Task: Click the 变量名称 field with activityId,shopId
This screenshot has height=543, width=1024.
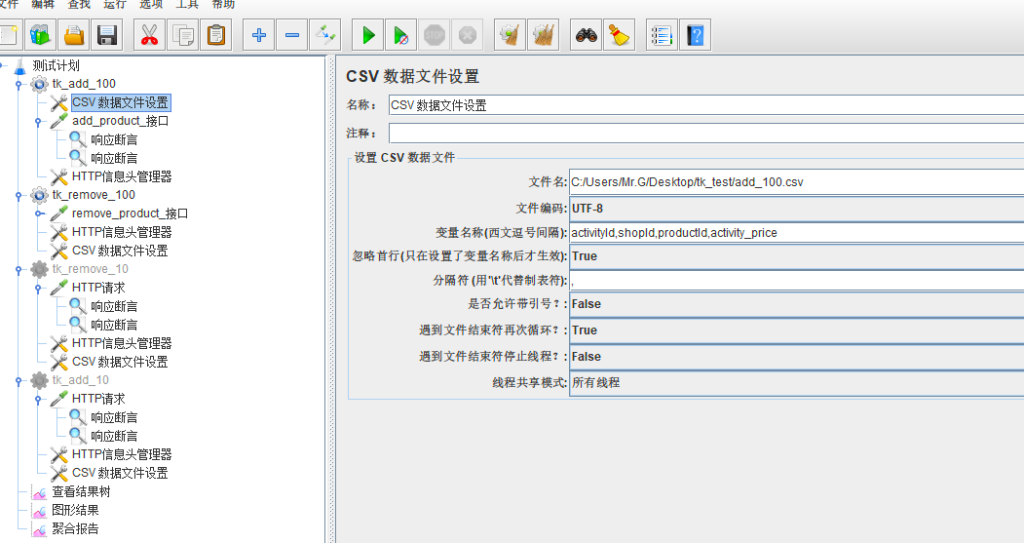Action: (x=796, y=233)
